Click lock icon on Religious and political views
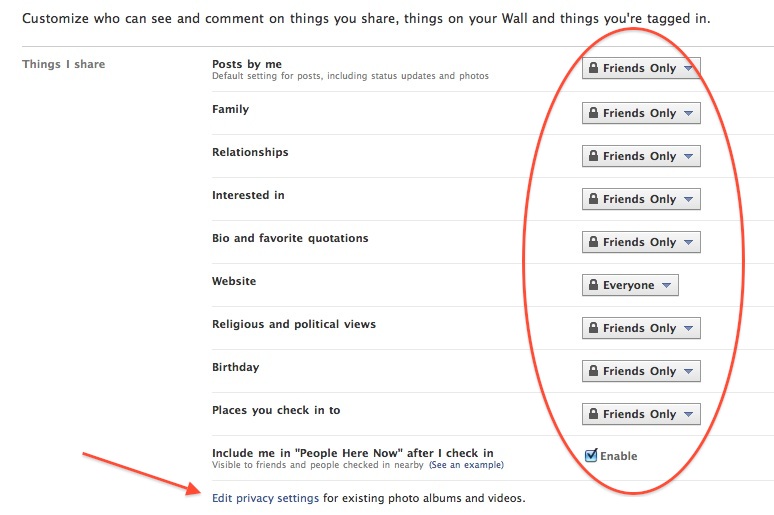 (593, 327)
